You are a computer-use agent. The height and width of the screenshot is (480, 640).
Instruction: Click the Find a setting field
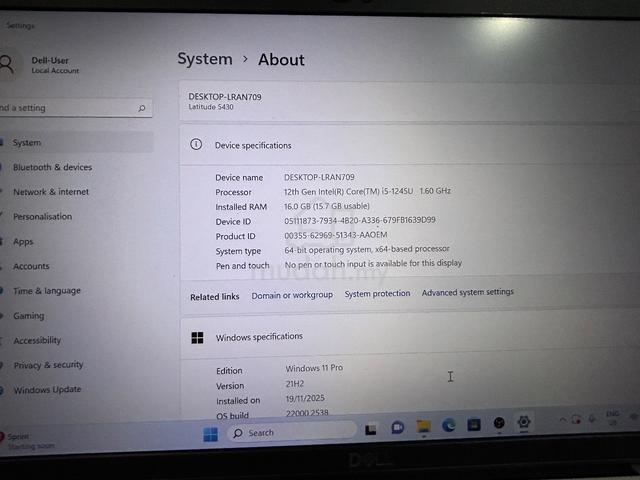[x=76, y=108]
